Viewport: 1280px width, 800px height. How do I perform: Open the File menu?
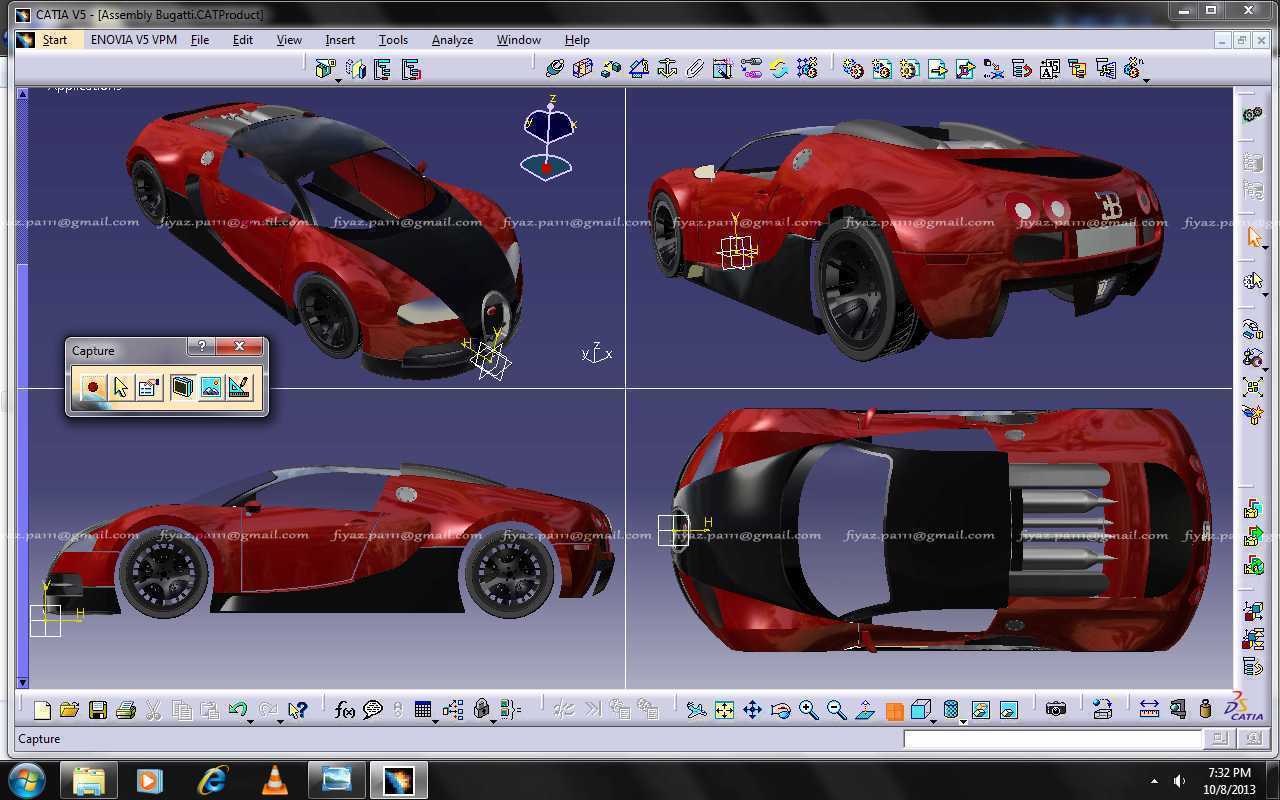point(200,40)
